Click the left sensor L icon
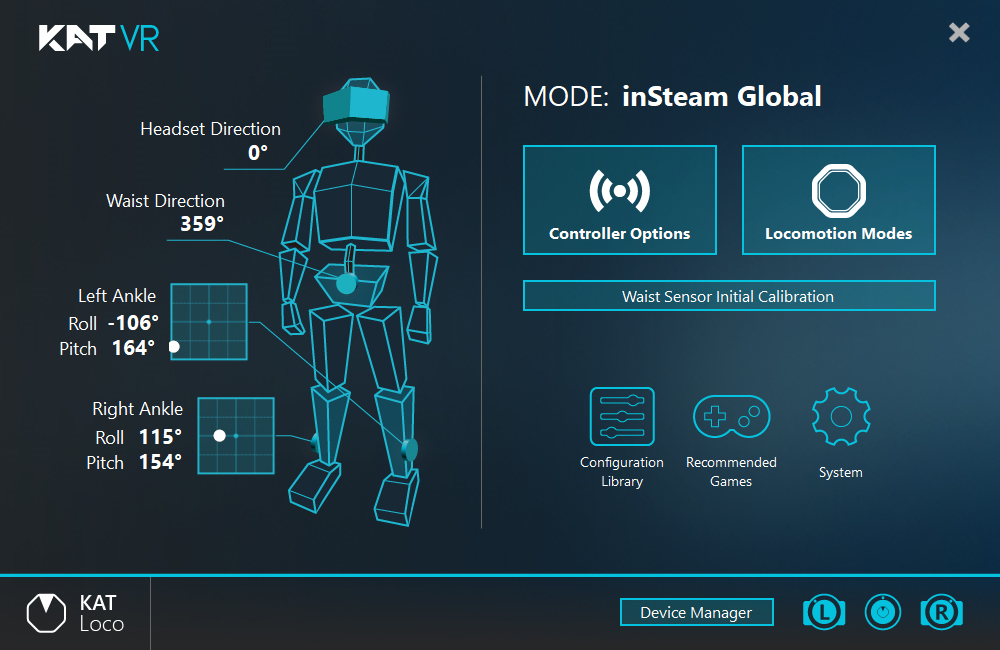 824,612
